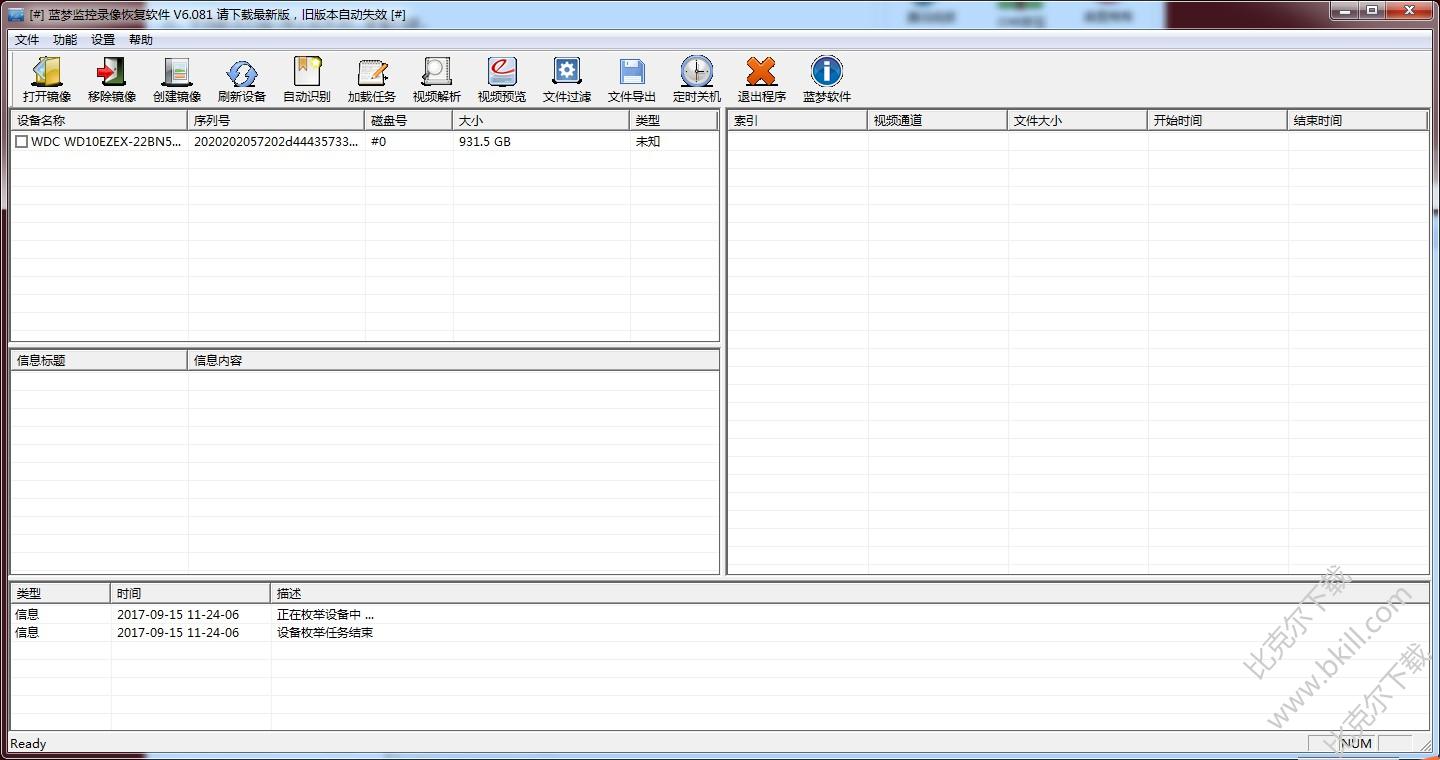This screenshot has width=1440, height=760.
Task: Open the 文件 (File) menu
Action: click(x=27, y=40)
